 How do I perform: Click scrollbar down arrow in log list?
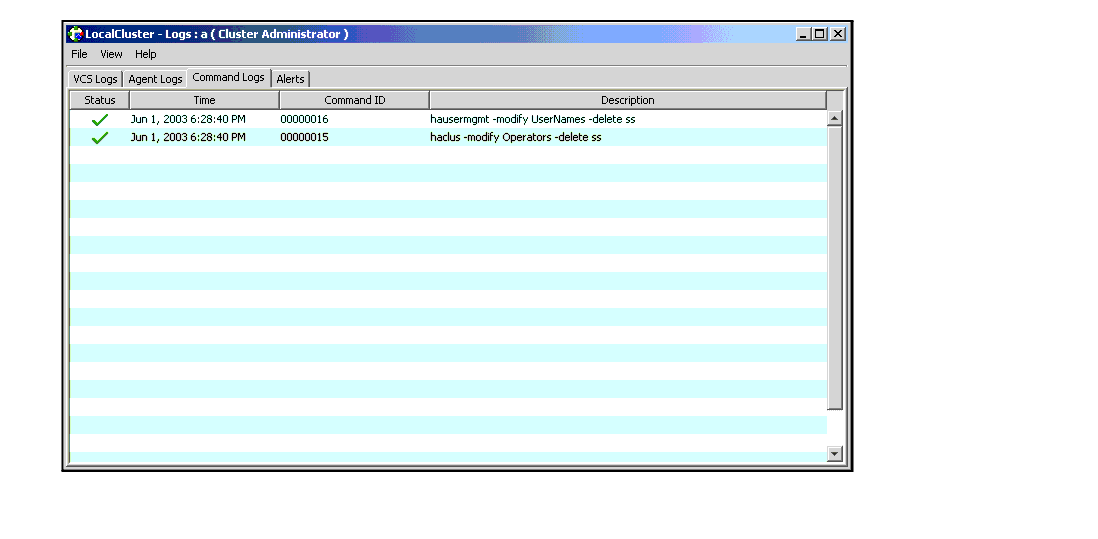point(835,454)
